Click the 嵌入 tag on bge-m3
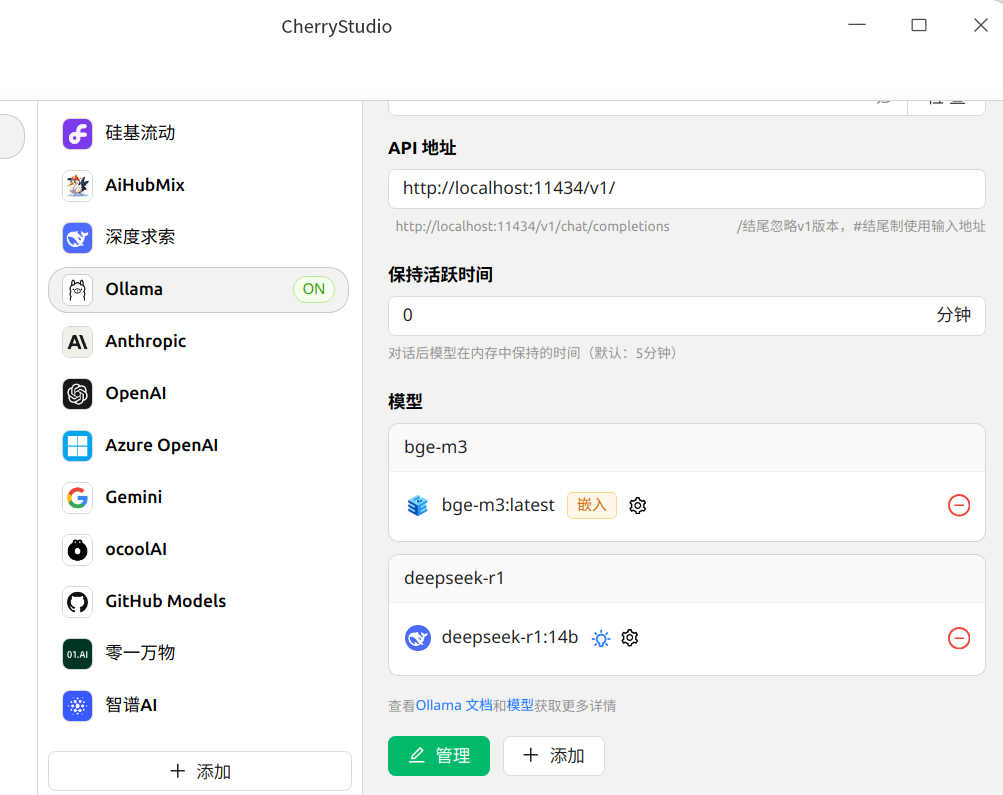 point(592,505)
